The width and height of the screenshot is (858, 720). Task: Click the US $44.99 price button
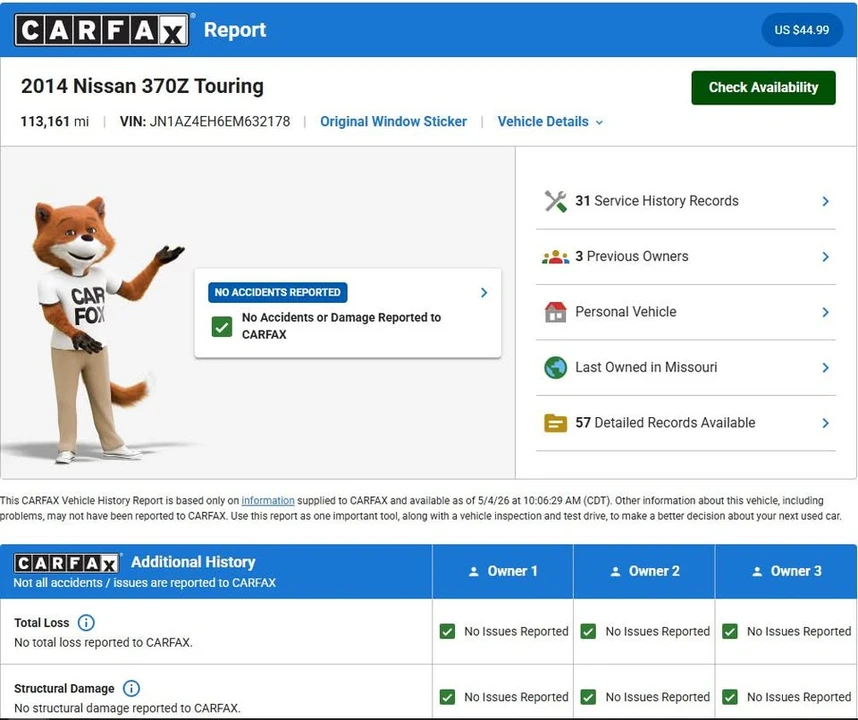pyautogui.click(x=802, y=30)
